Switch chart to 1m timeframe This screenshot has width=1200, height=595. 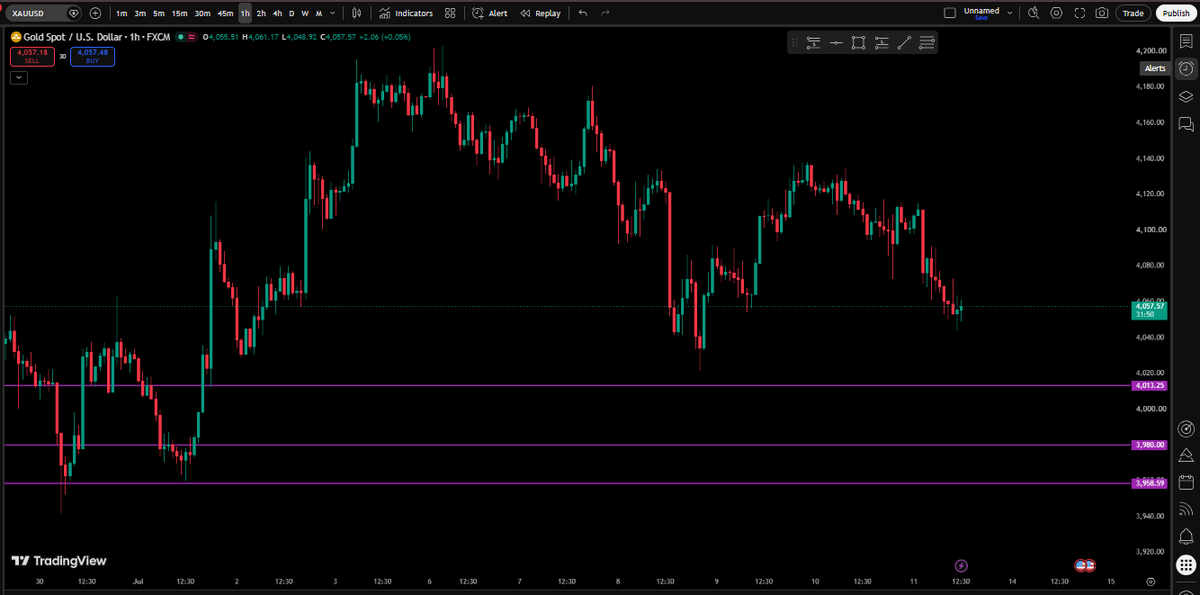tap(121, 13)
